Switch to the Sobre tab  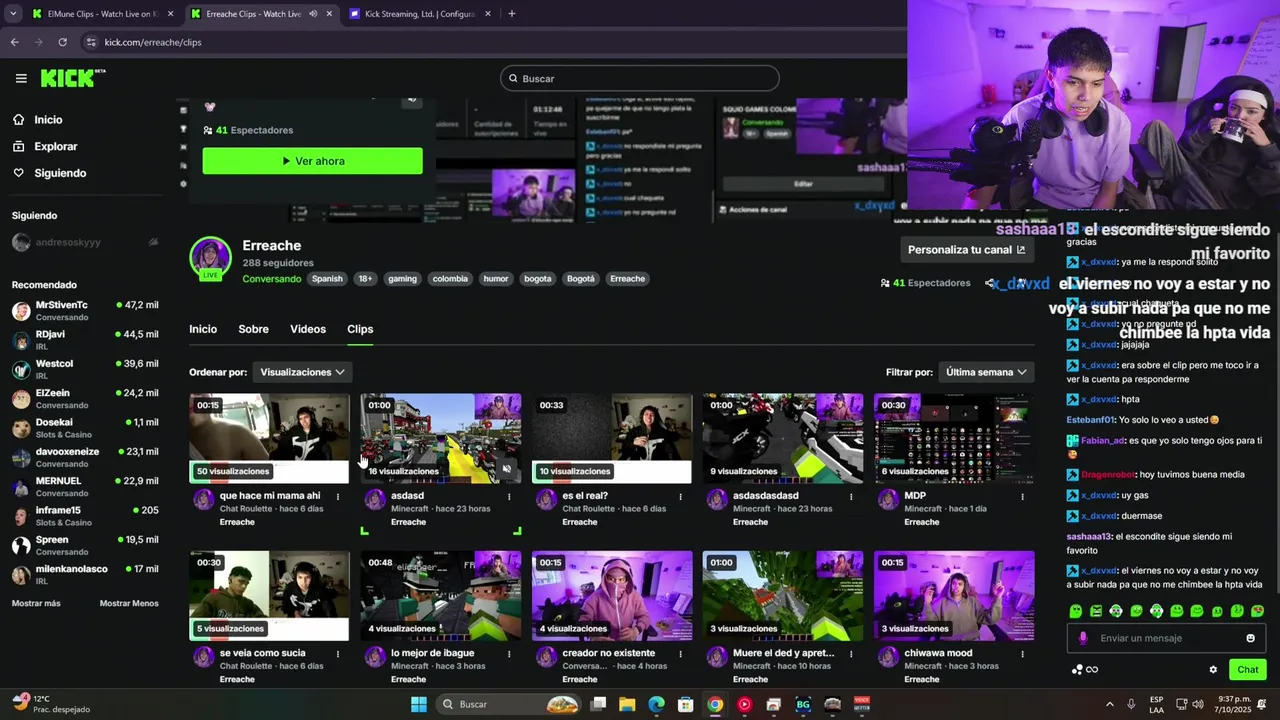coord(253,329)
